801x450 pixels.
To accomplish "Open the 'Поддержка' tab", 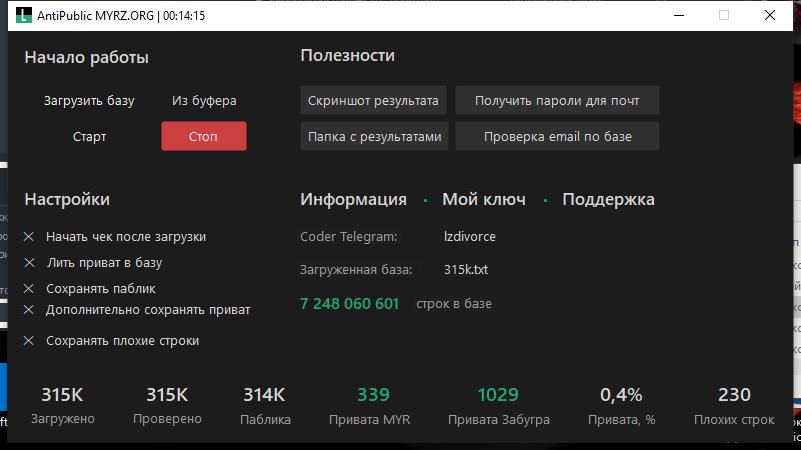I will click(x=608, y=199).
